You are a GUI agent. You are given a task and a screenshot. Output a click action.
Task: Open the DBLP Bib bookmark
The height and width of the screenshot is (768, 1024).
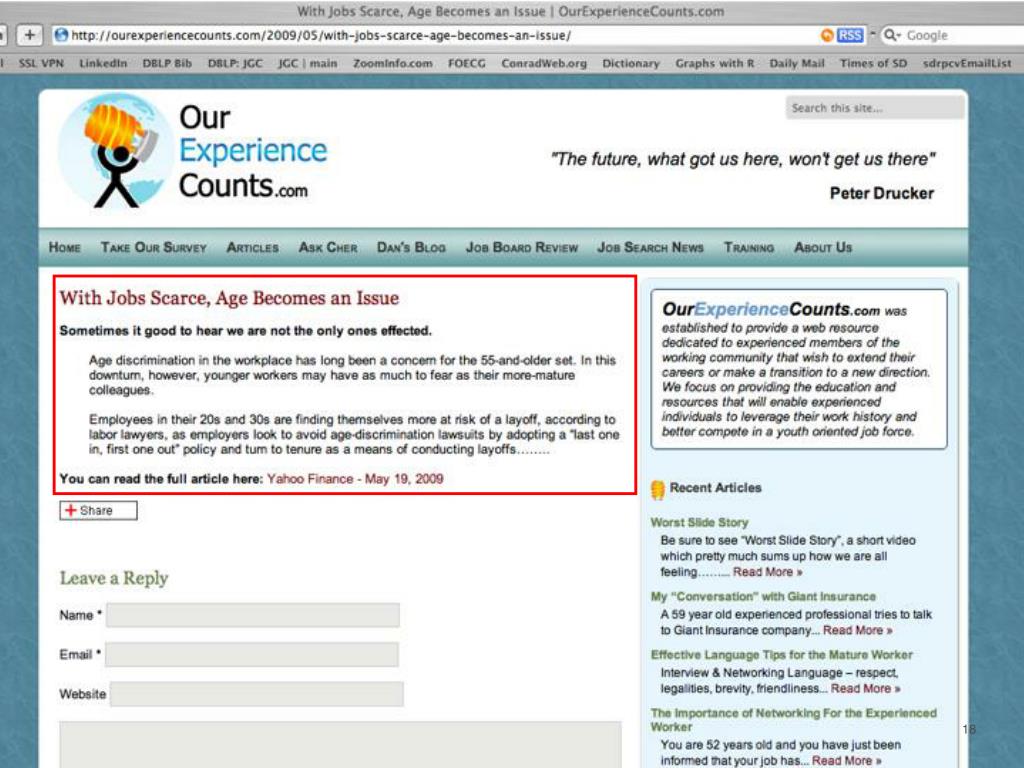pos(167,63)
